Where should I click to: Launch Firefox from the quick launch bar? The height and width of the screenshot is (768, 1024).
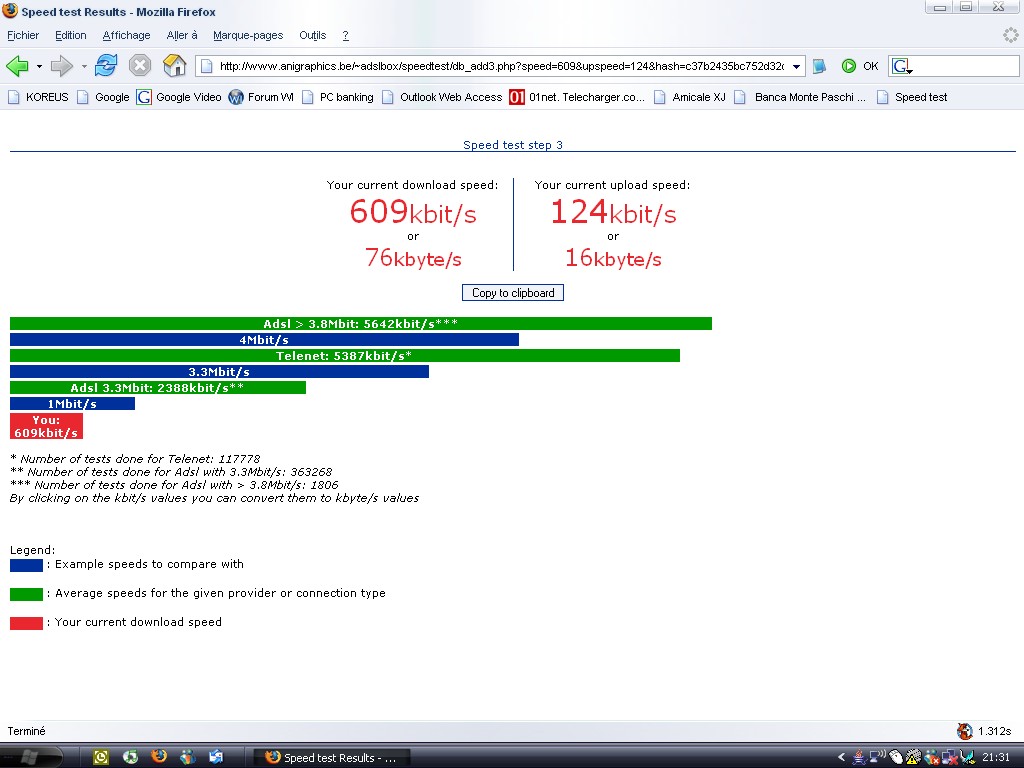click(x=159, y=757)
